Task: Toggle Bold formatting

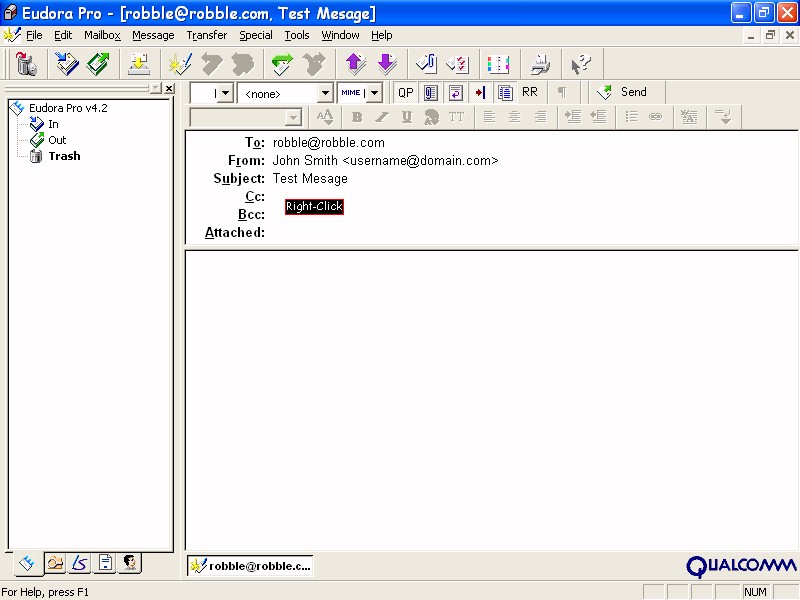Action: (x=357, y=117)
